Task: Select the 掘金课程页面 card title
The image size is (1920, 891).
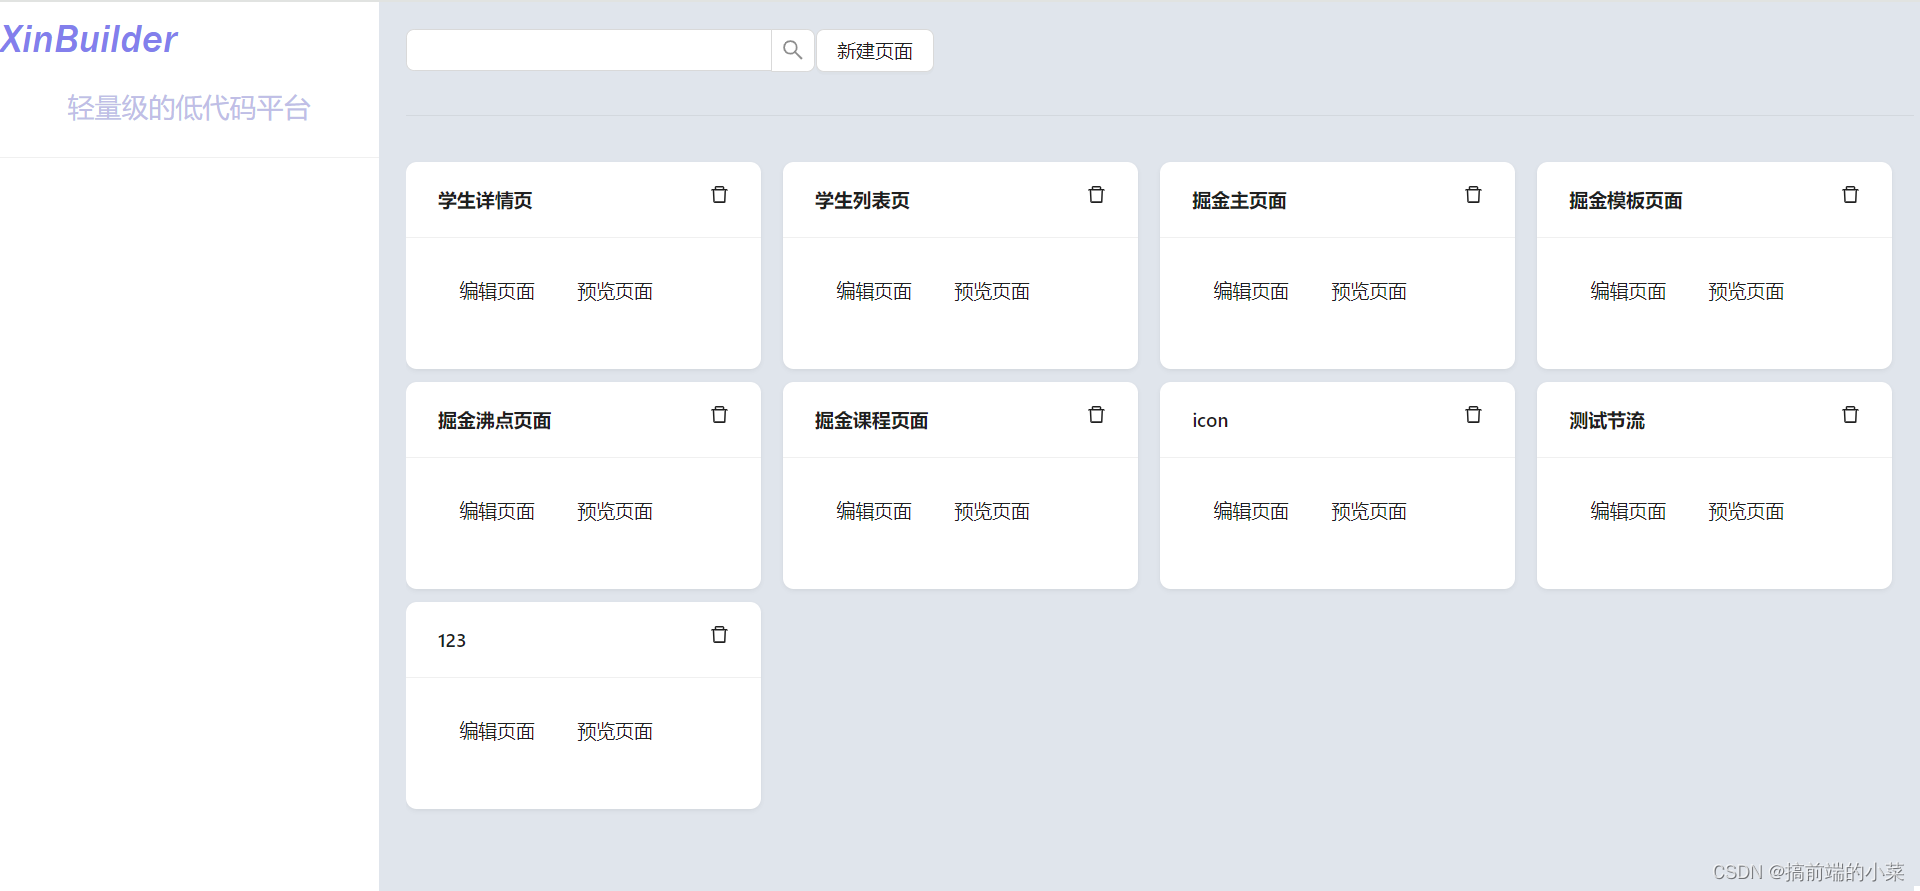Action: point(872,420)
